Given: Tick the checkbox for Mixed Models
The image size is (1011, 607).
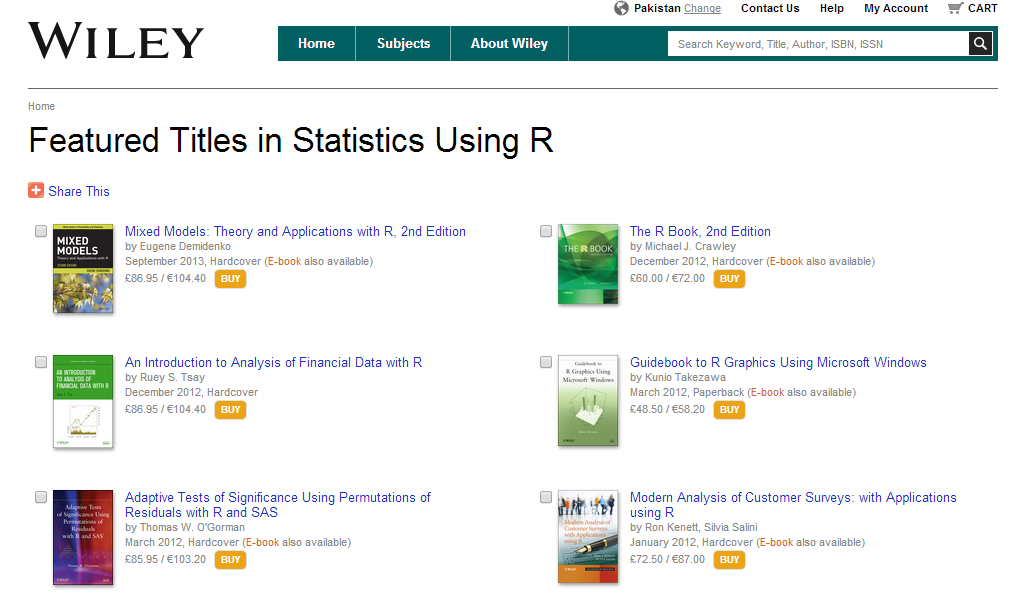Looking at the screenshot, I should coord(41,231).
